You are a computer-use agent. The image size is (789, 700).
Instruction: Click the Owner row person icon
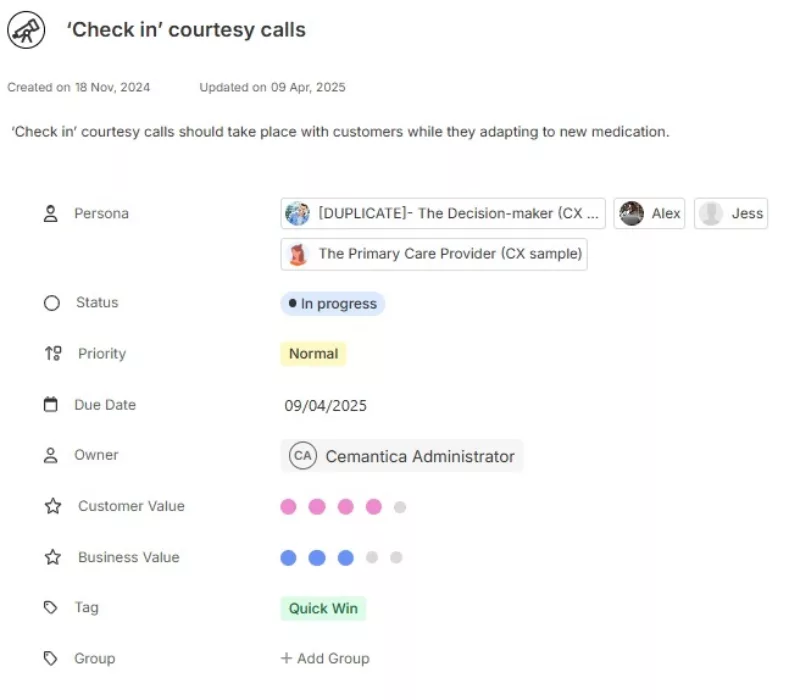click(51, 455)
